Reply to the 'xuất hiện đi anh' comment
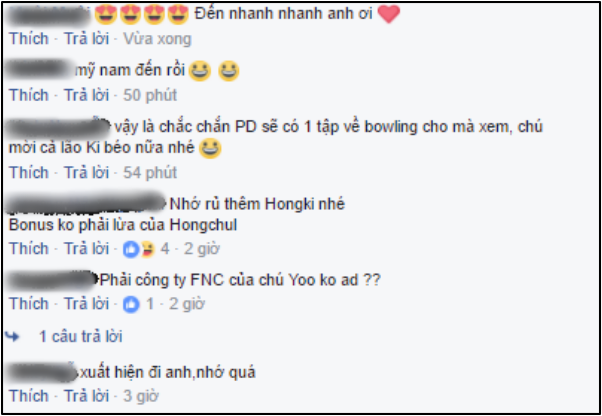This screenshot has height=416, width=602. click(86, 396)
